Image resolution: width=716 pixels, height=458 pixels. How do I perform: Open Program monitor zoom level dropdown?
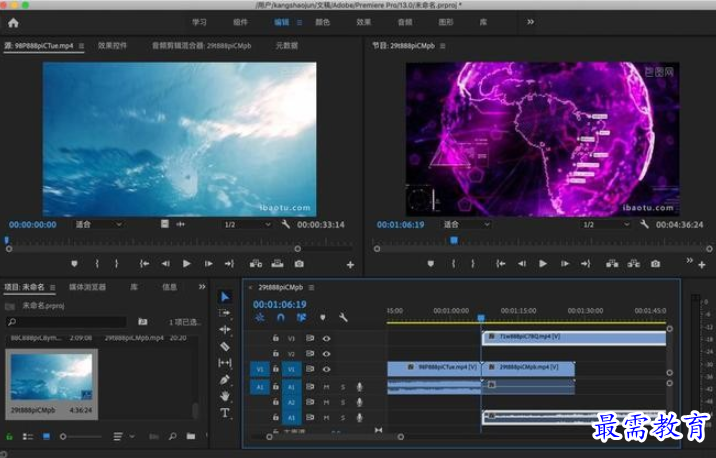467,224
